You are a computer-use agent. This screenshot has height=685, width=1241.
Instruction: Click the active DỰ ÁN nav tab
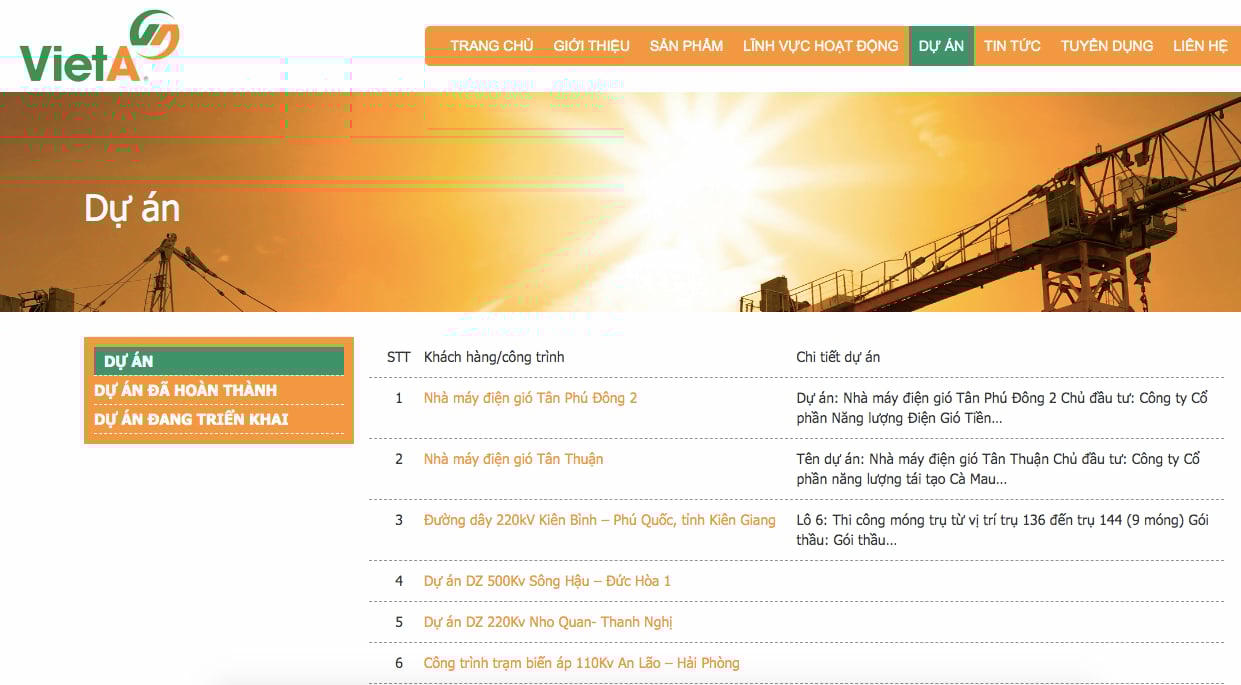click(x=940, y=46)
